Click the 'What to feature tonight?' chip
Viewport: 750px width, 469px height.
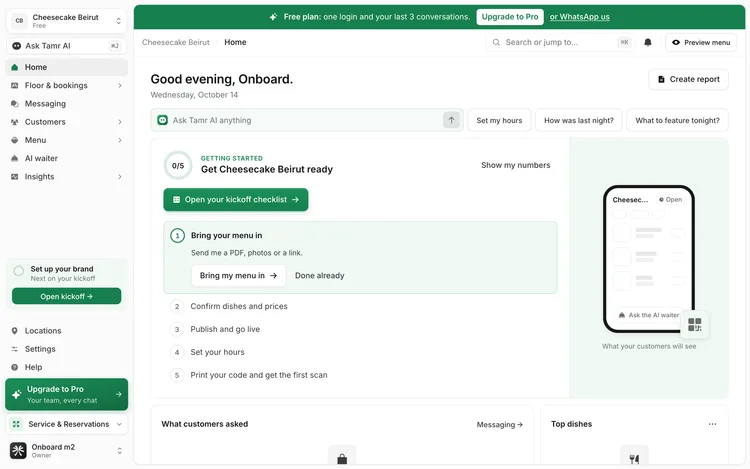(x=677, y=120)
